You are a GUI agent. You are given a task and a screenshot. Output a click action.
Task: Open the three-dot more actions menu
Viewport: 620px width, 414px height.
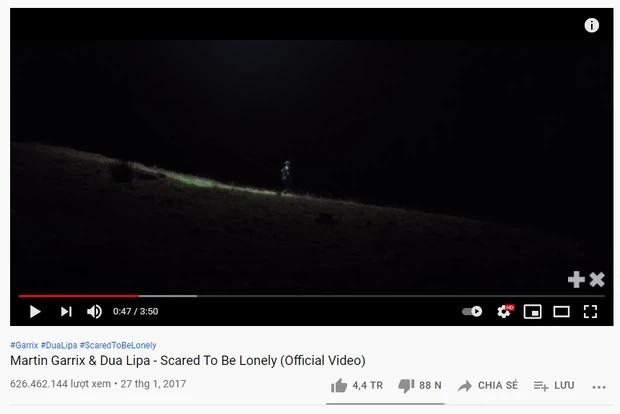(x=599, y=387)
